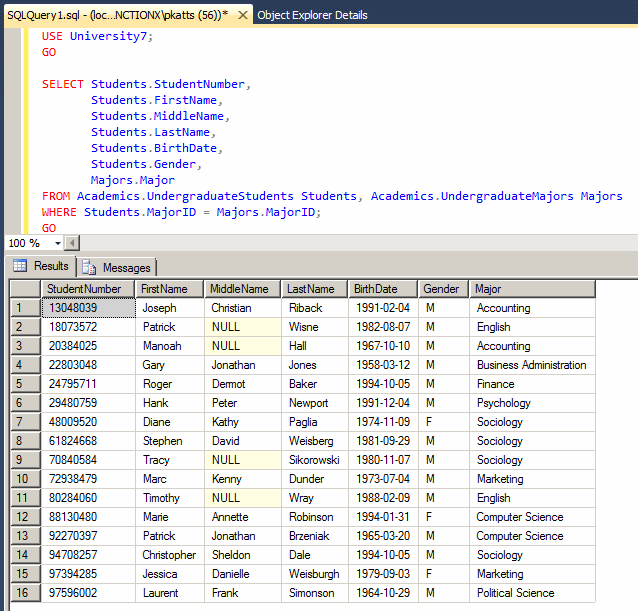638x611 pixels.
Task: Click last name Weisburgh
Action: (x=314, y=574)
